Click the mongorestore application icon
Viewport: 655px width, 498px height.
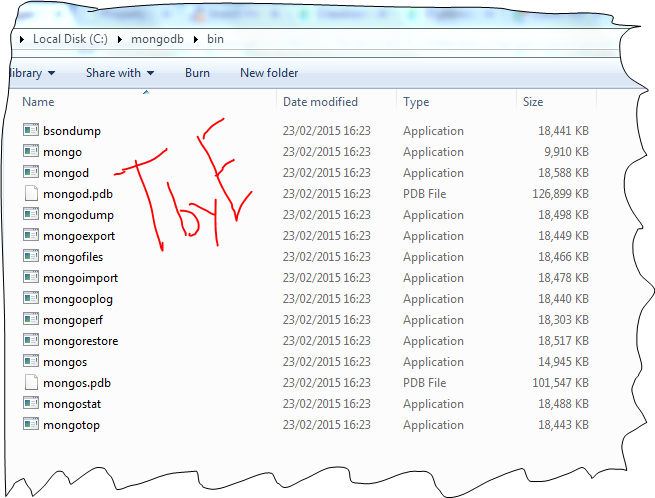point(31,340)
